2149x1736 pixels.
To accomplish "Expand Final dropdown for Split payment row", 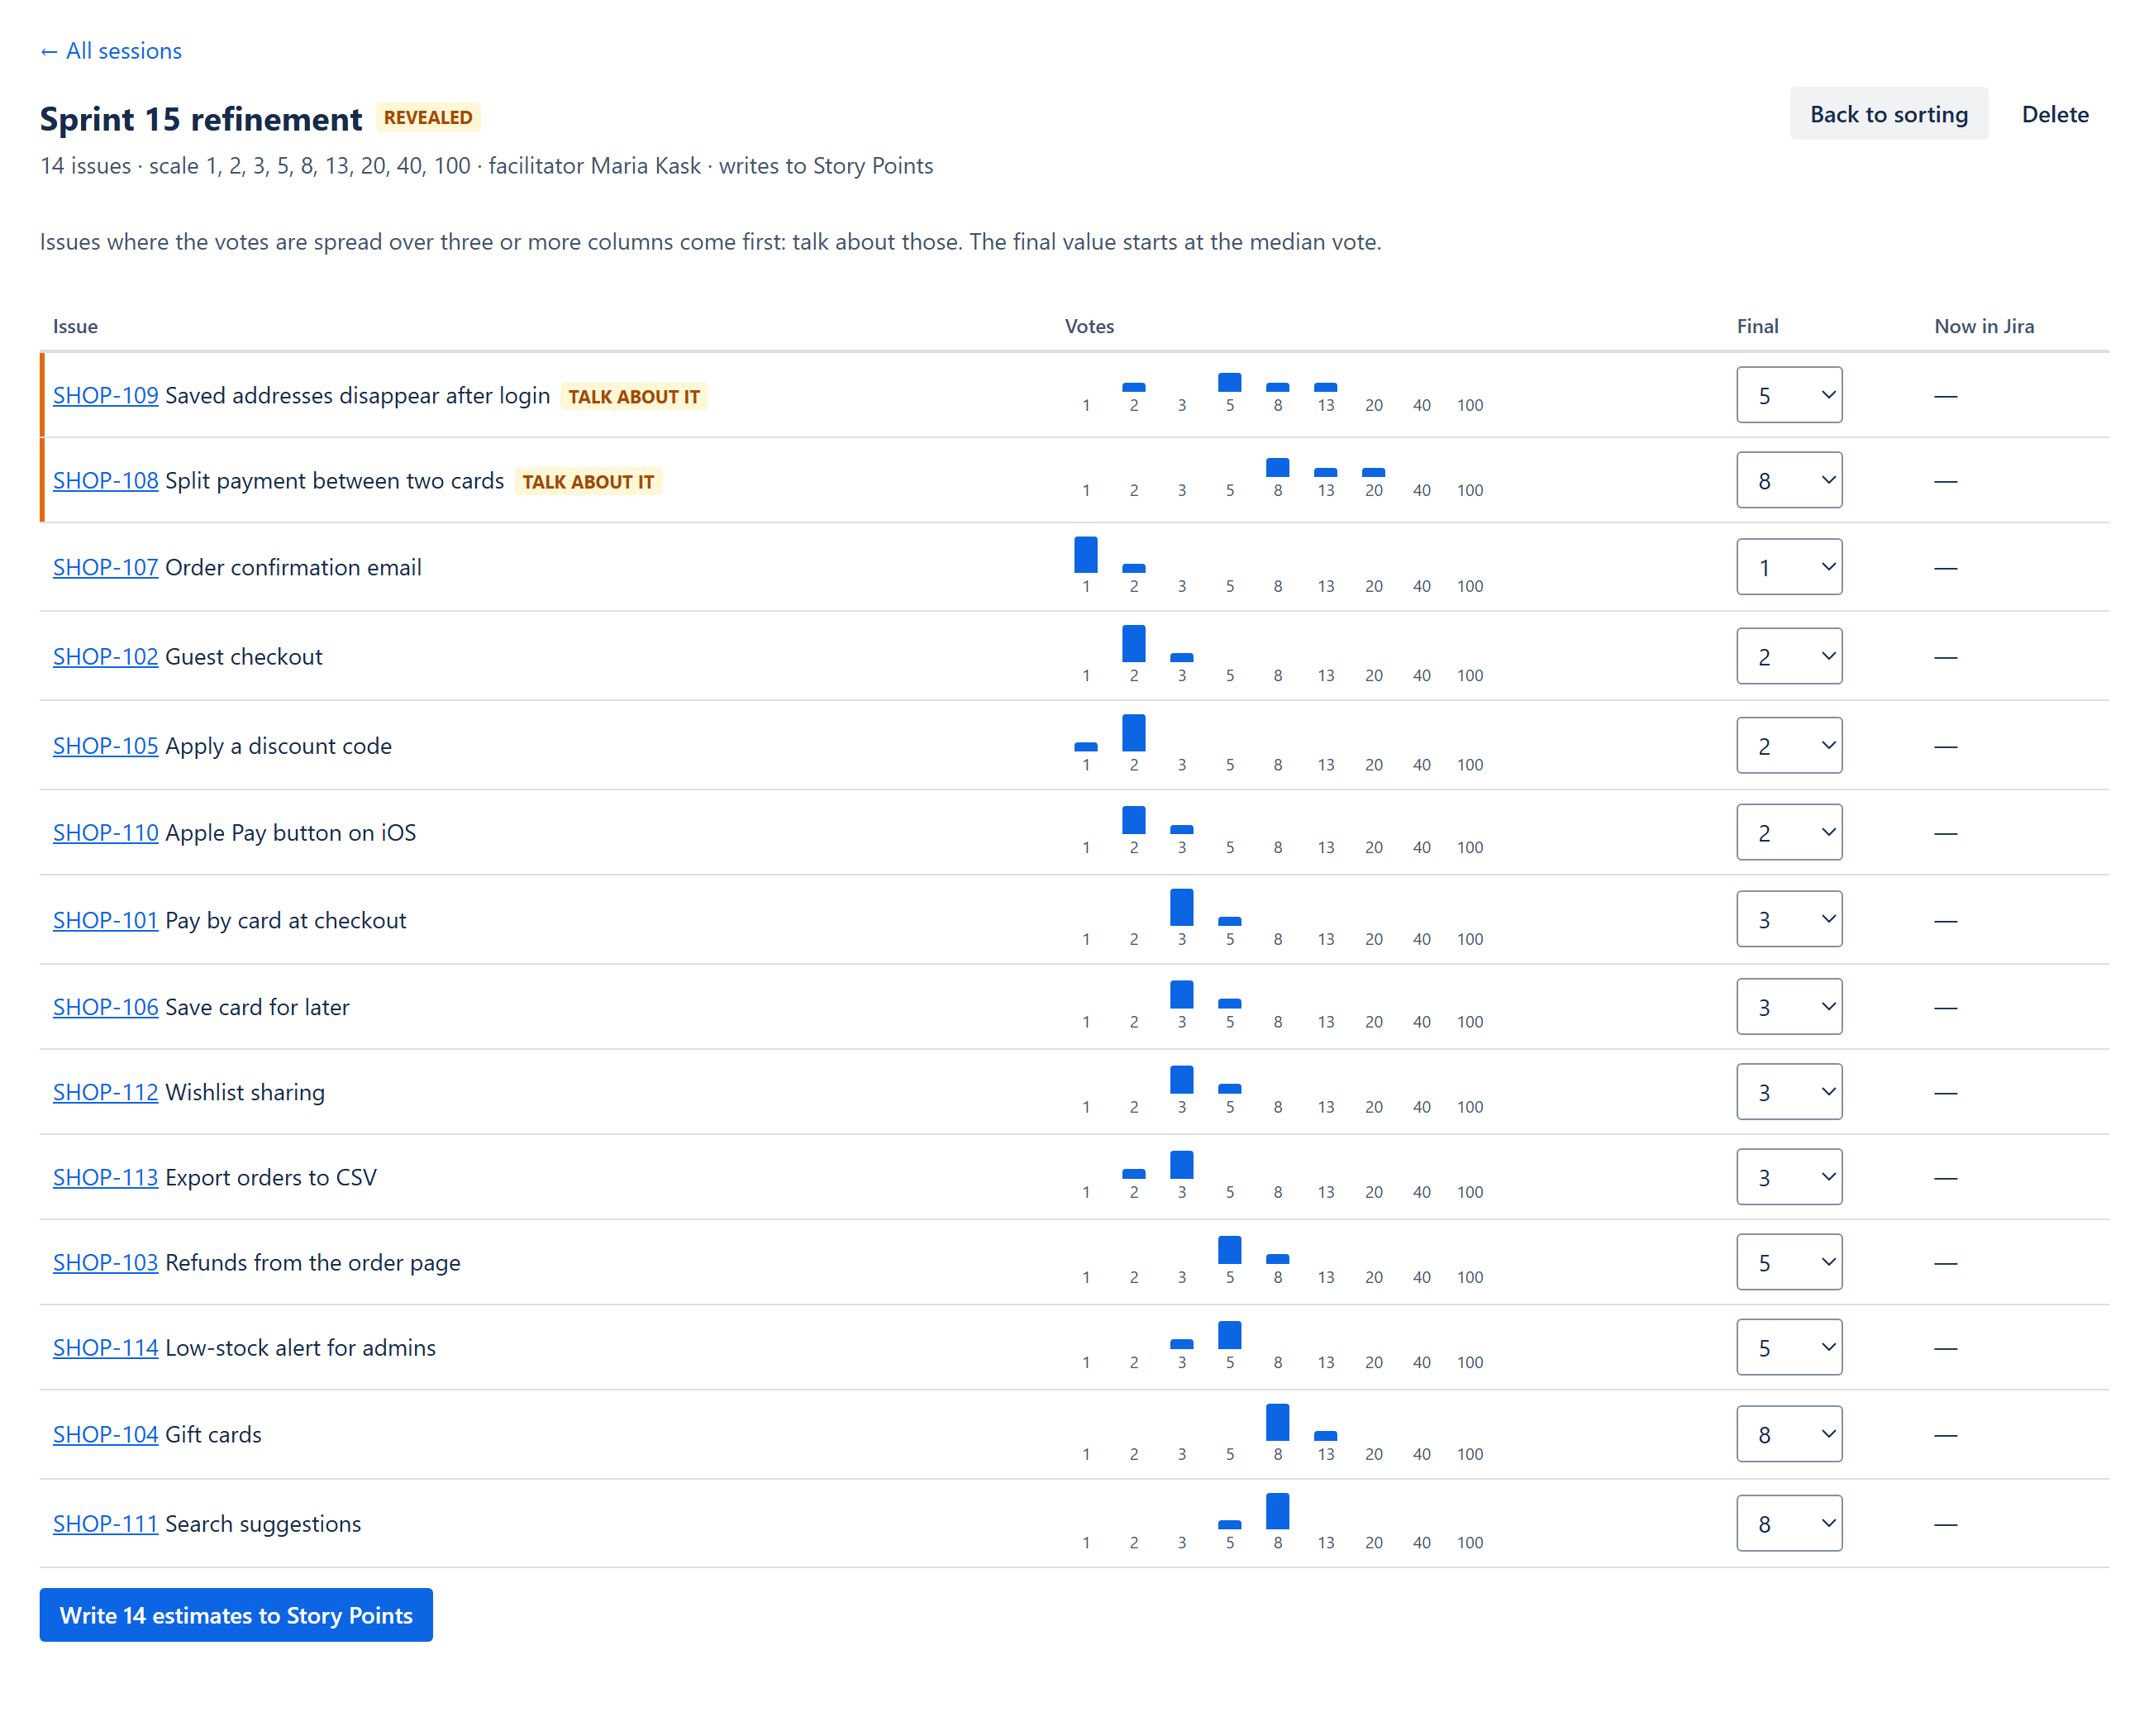I will [1789, 480].
